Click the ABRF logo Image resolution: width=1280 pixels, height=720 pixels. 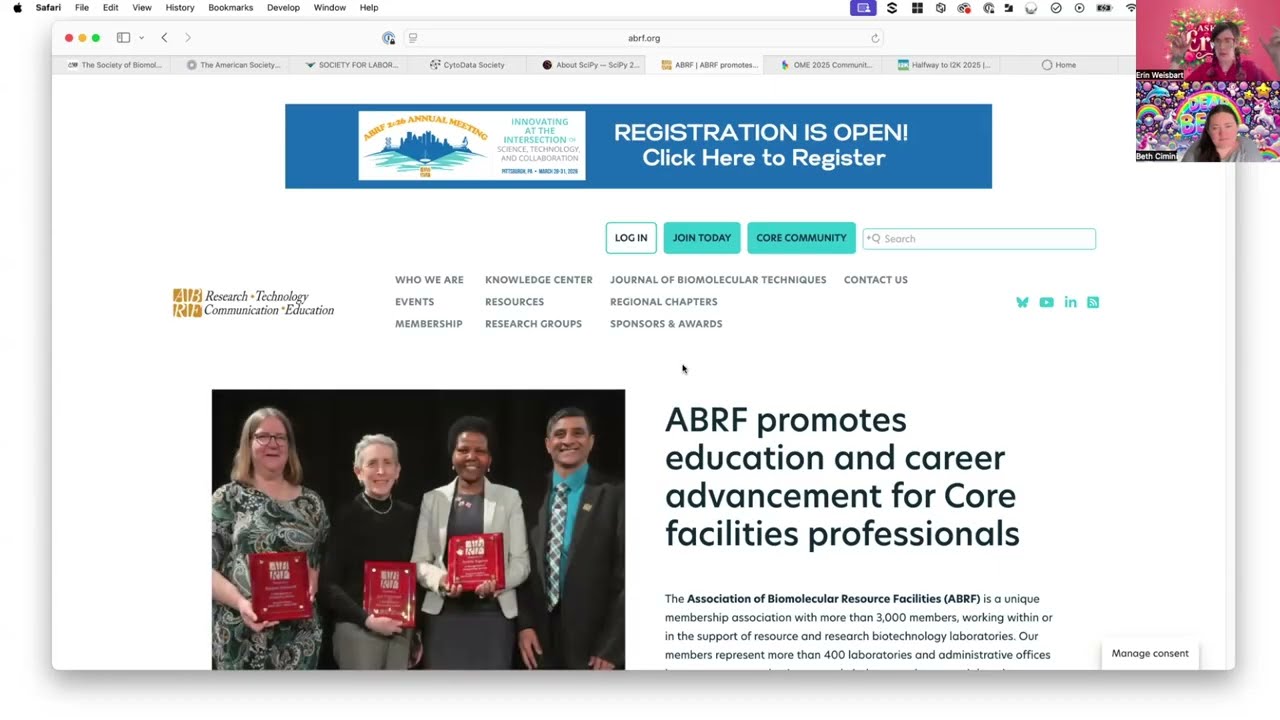click(x=253, y=303)
